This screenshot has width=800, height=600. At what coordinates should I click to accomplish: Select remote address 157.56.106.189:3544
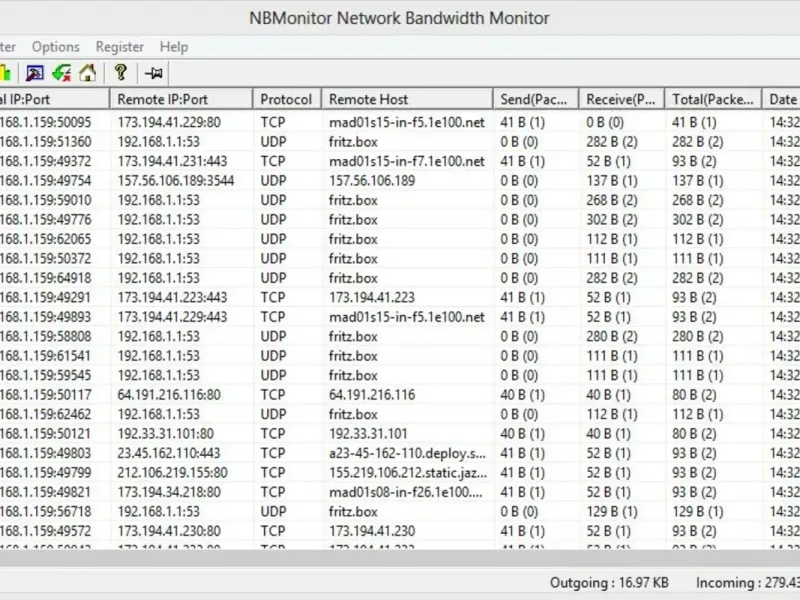(176, 181)
